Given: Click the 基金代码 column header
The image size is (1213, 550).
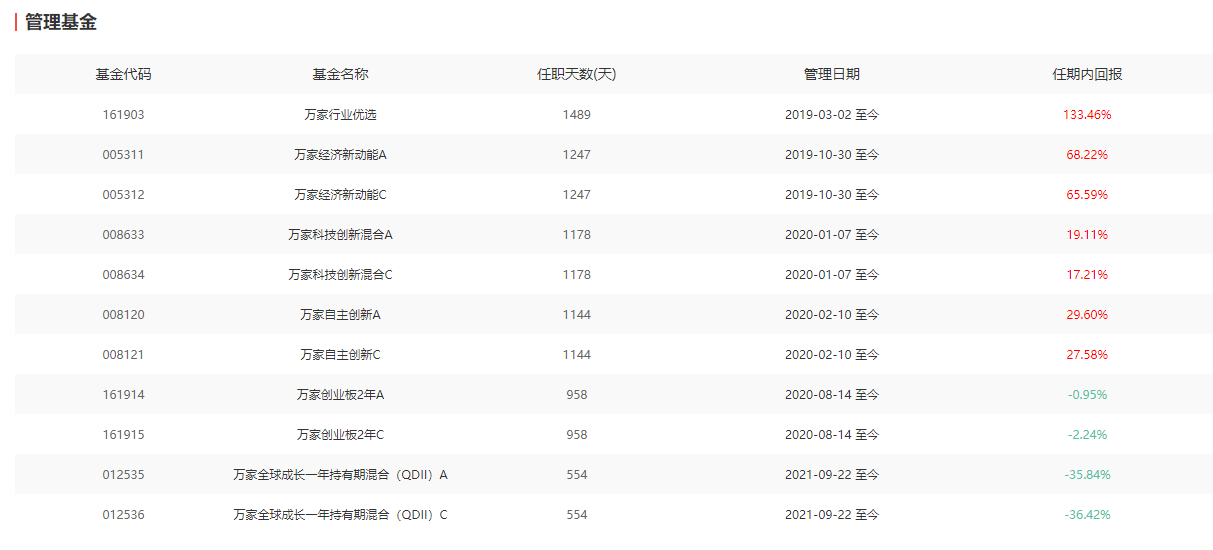Looking at the screenshot, I should 124,74.
